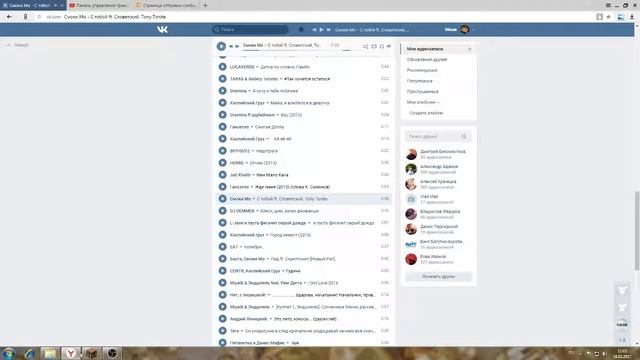
Task: Play the Dramma track without appledream
Action: tap(222, 91)
